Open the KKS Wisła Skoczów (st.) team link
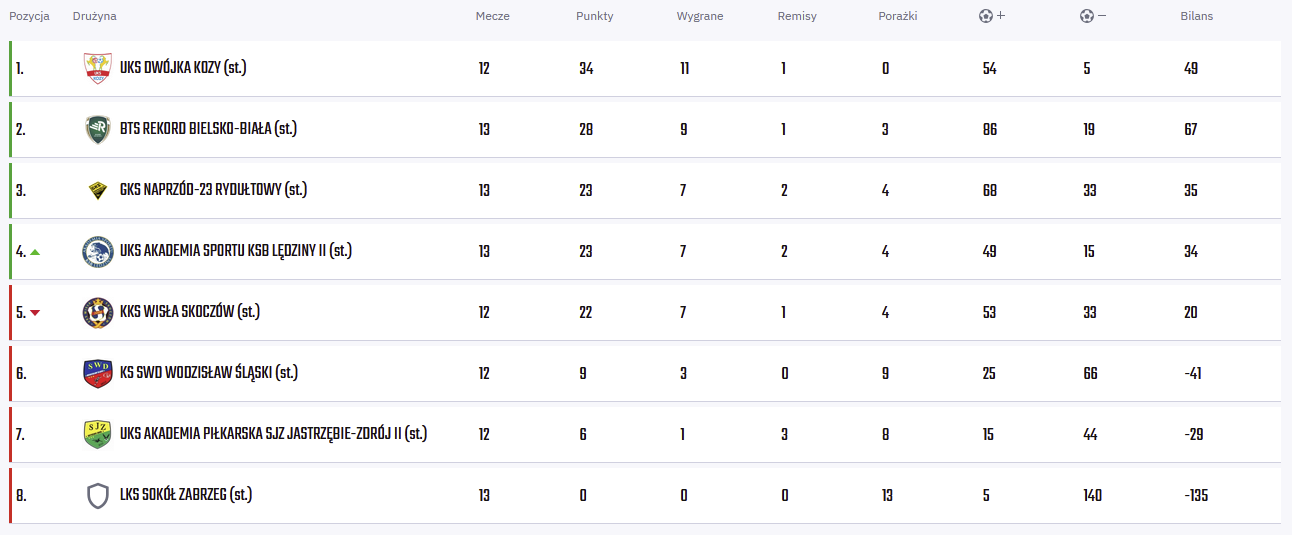Screen dimensions: 1292x535 point(189,312)
